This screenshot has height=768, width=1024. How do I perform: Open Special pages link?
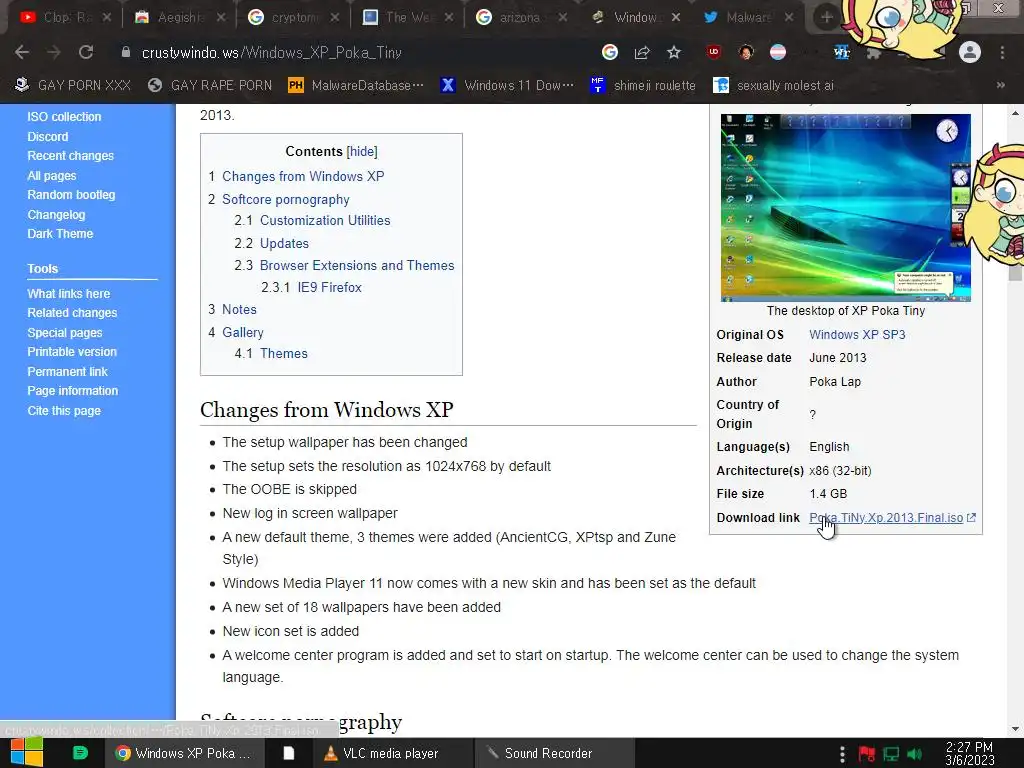65,332
